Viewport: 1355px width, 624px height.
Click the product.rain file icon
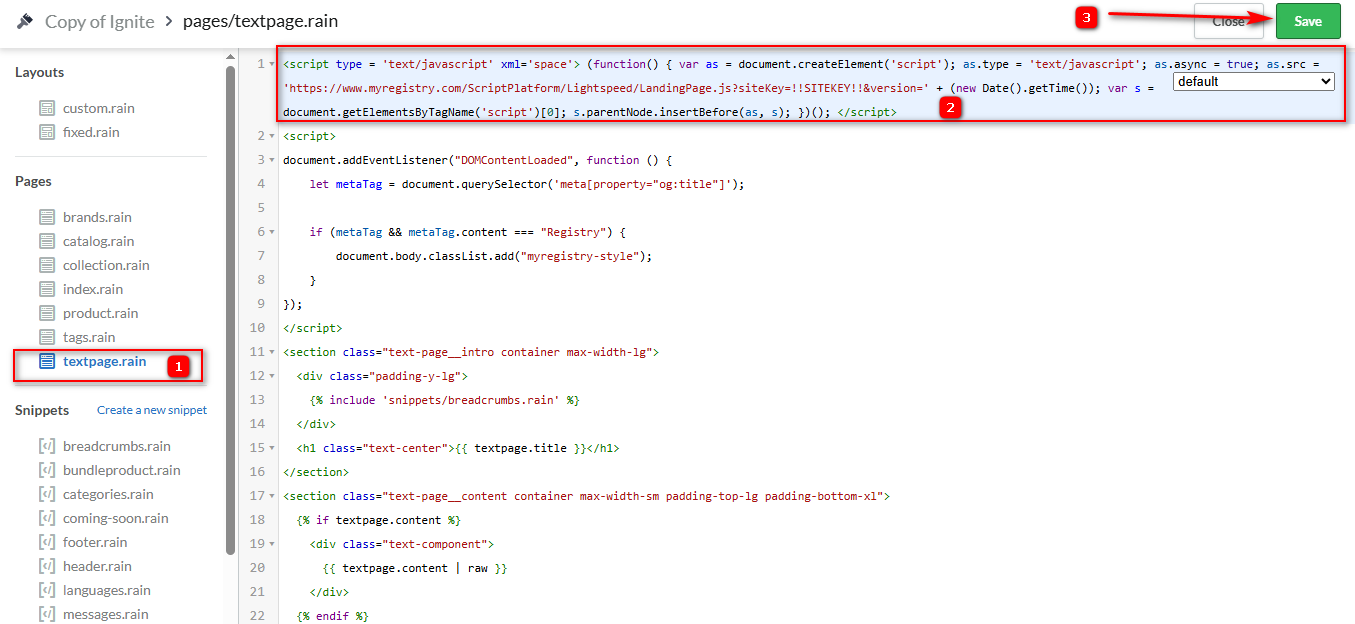47,313
